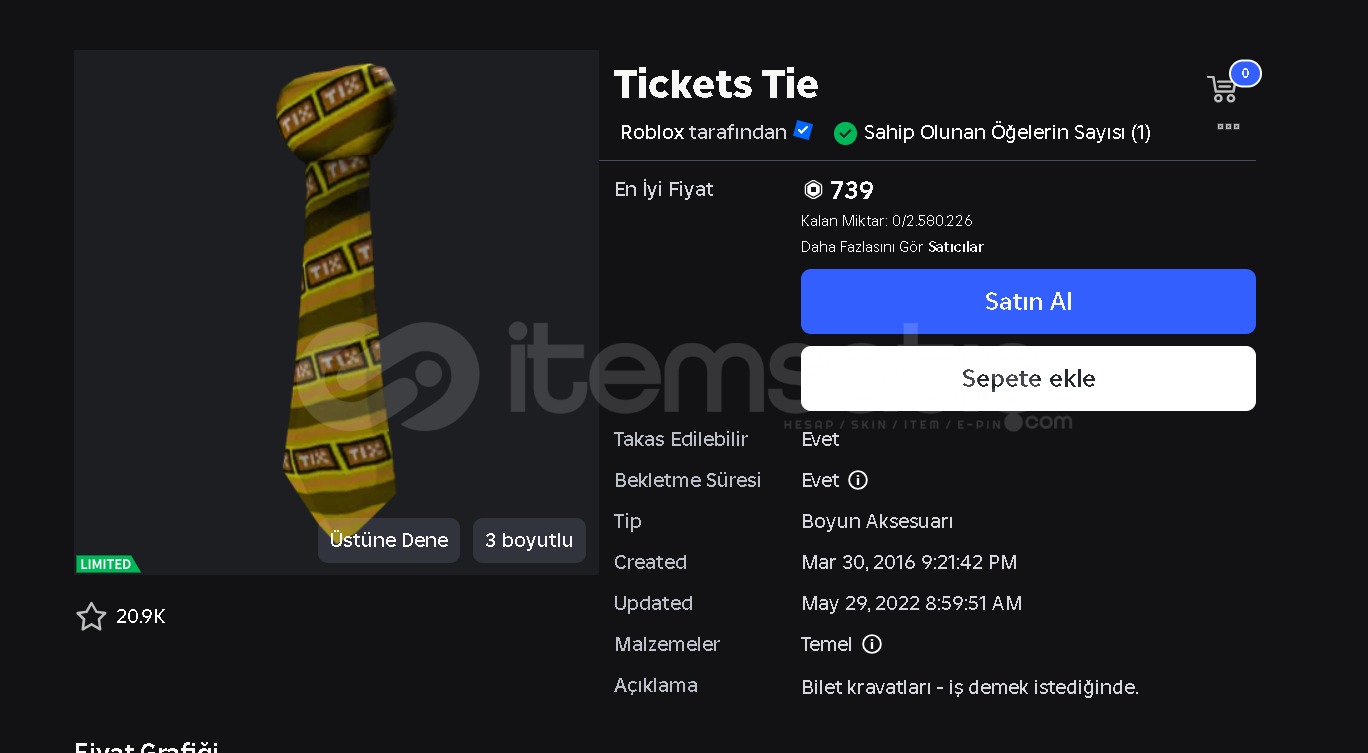
Task: Click the green owned-item checkmark icon
Action: [x=846, y=133]
